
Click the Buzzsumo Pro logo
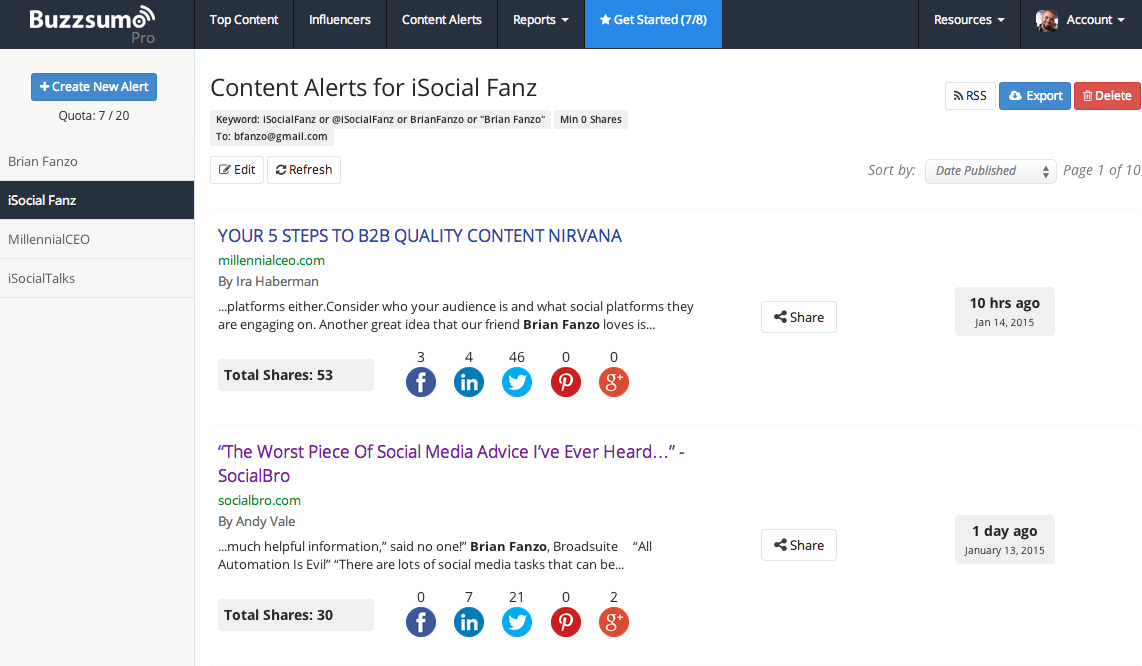[92, 24]
